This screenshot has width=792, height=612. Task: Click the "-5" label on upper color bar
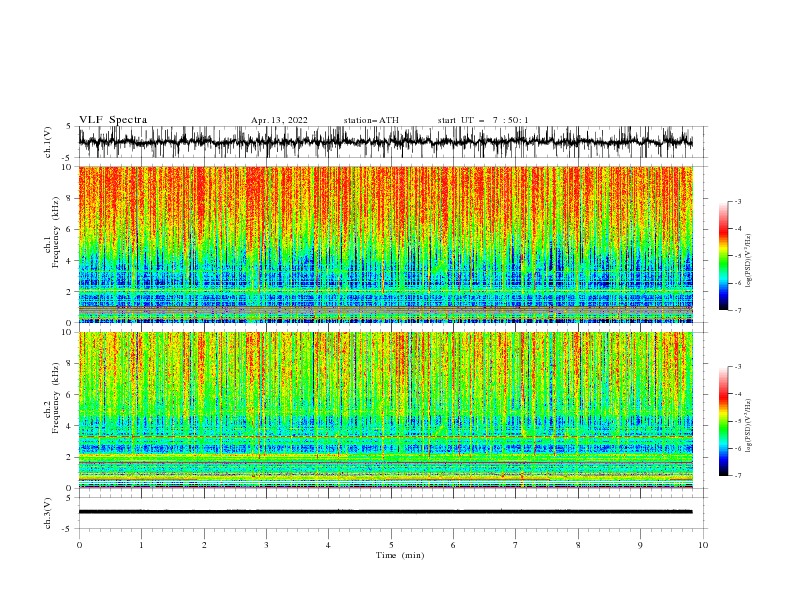point(737,256)
